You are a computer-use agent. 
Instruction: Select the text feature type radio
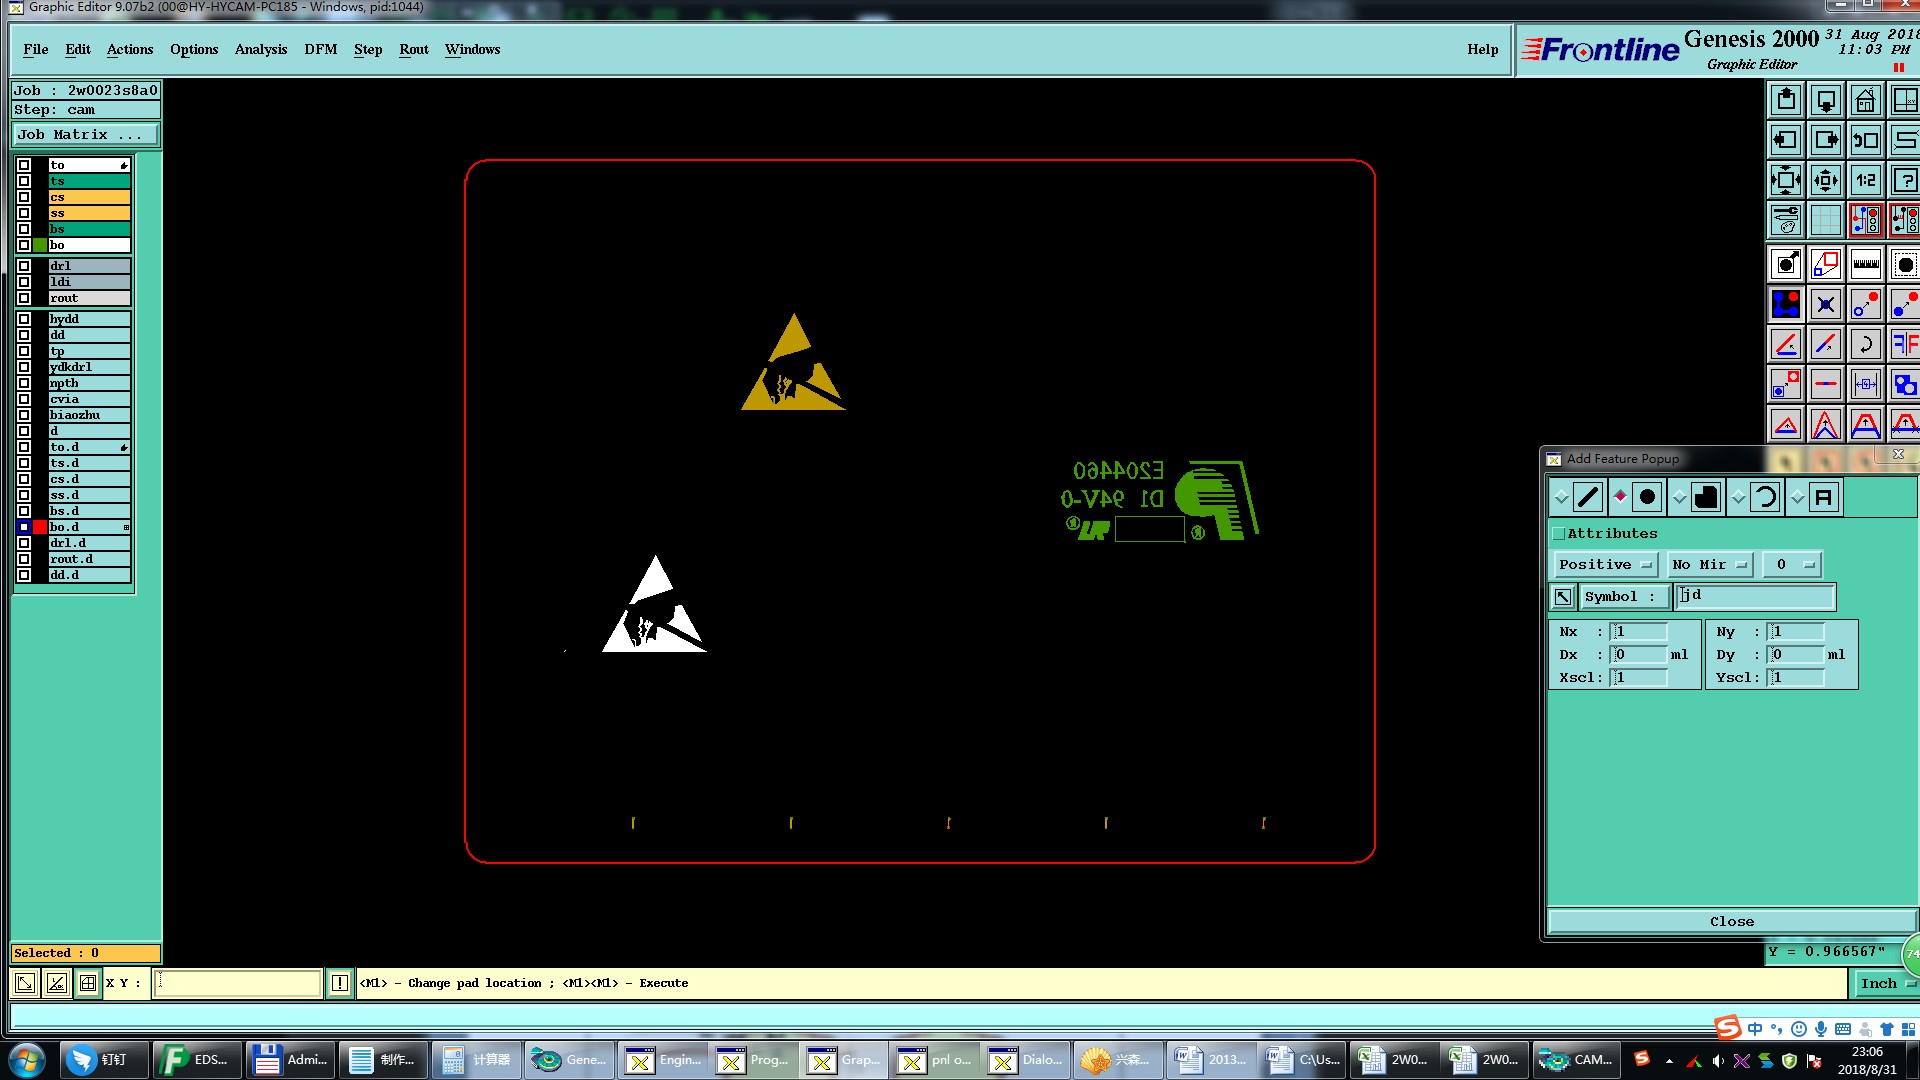click(1797, 497)
